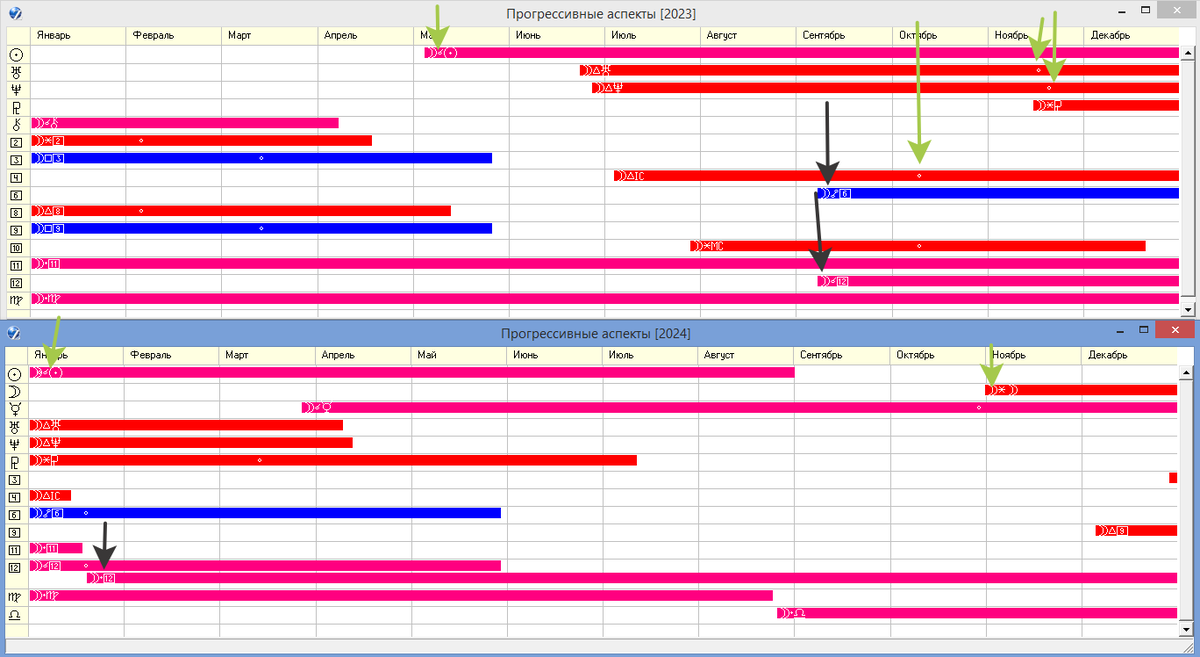This screenshot has width=1200, height=657.
Task: Click the Июнь column header in 2024 window
Action: coord(555,355)
